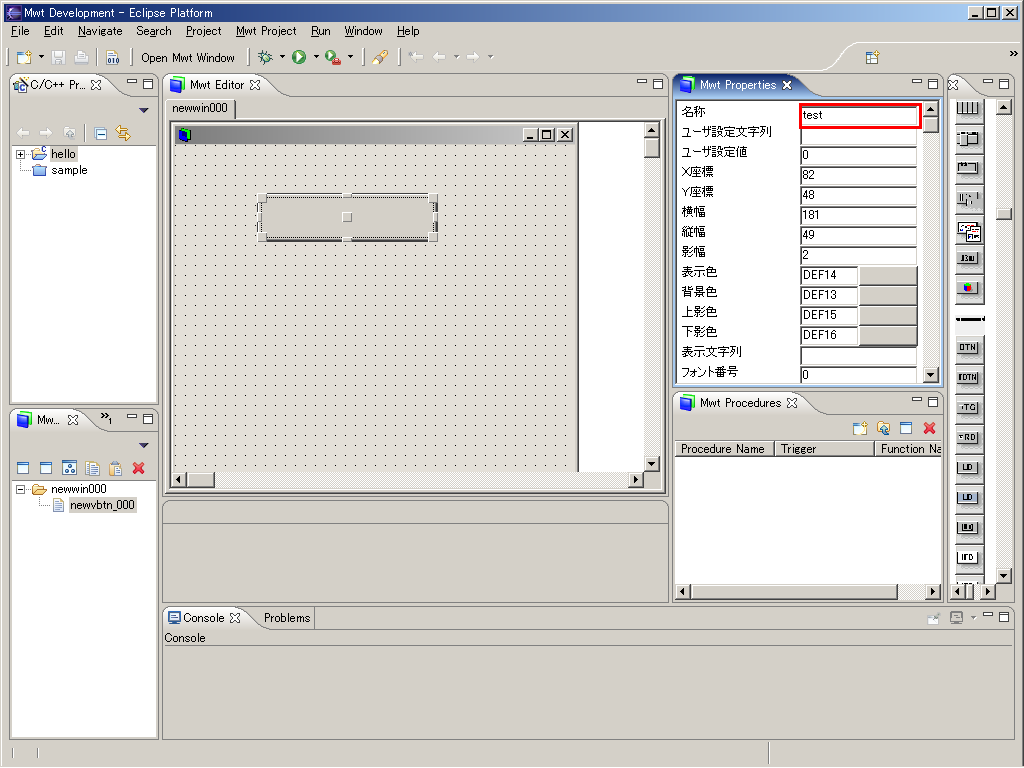Select the BTN widget in the palette
Viewport: 1024px width, 768px height.
(x=967, y=347)
